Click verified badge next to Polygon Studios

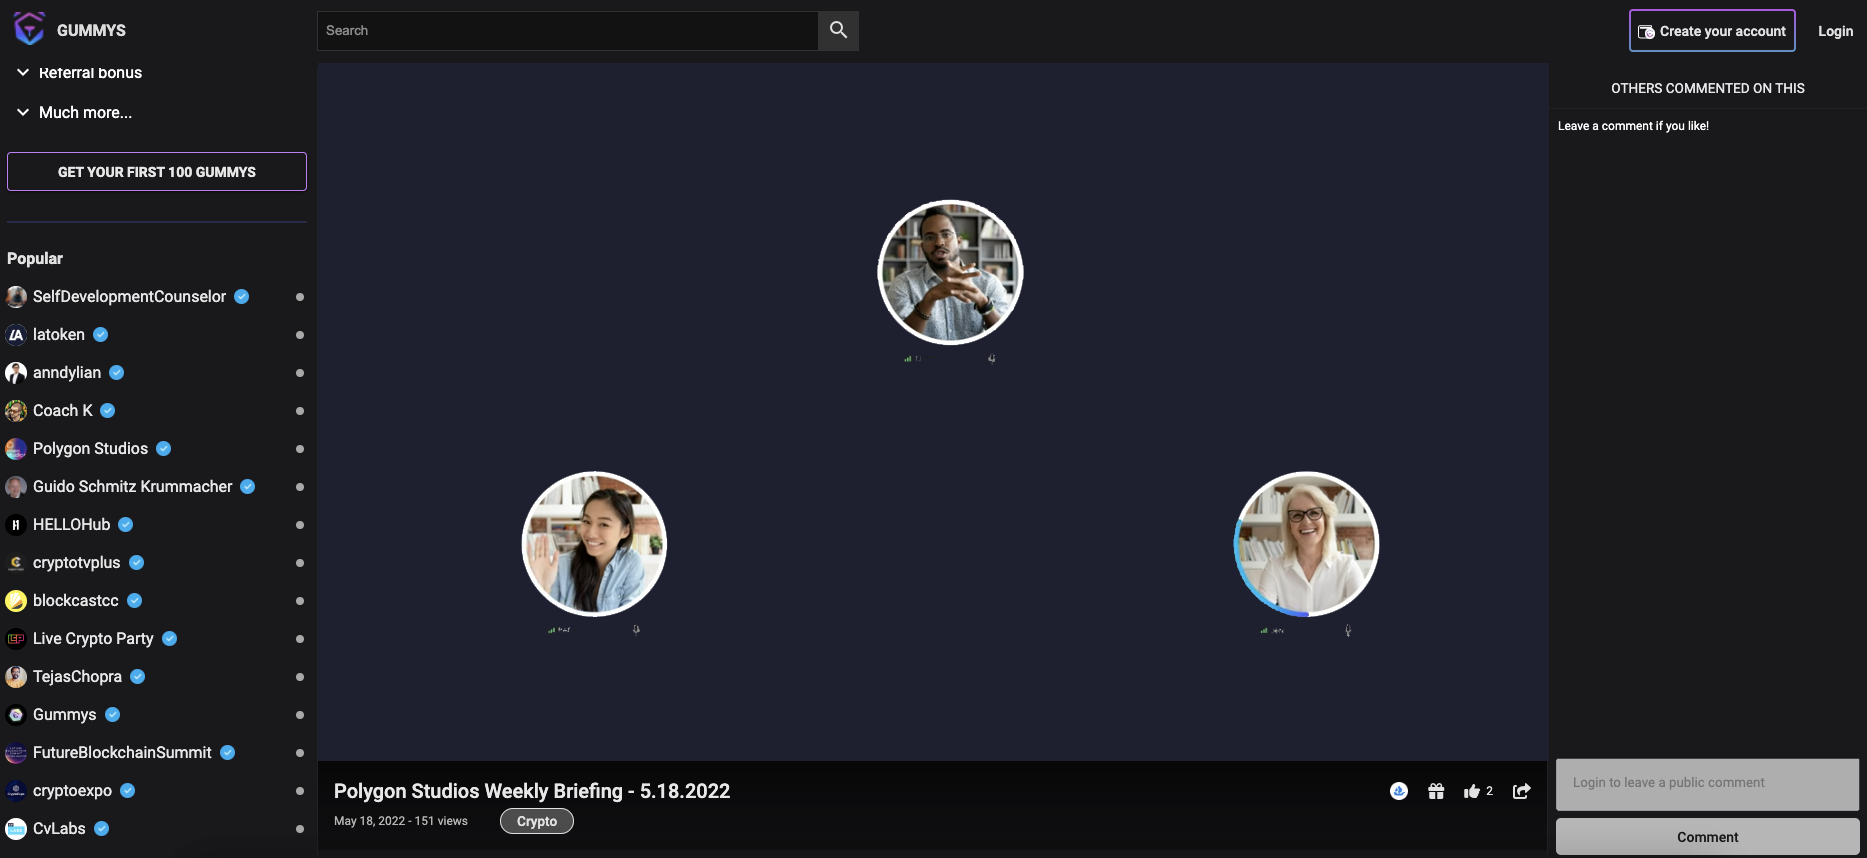[x=164, y=448]
